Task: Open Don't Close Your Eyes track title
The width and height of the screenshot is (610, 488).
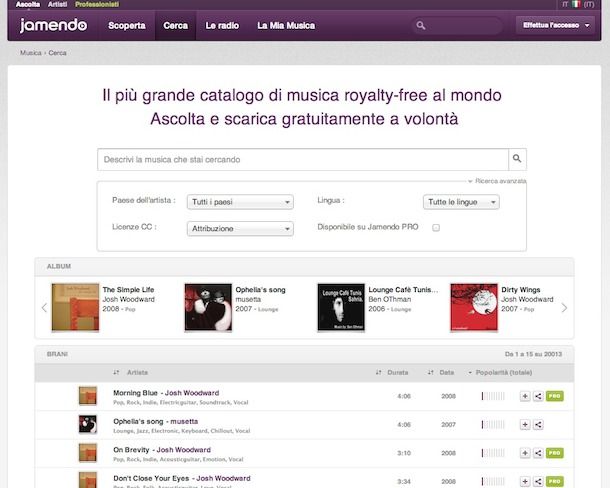Action: [x=151, y=478]
